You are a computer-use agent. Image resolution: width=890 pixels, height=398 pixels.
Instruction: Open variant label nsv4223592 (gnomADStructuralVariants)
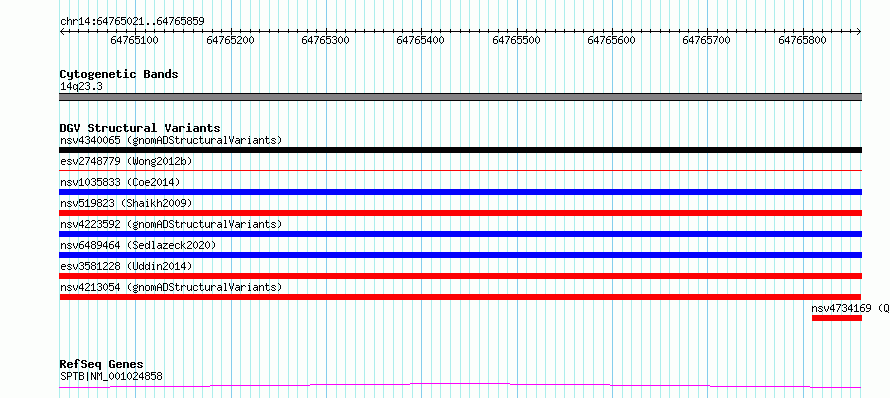coord(171,224)
